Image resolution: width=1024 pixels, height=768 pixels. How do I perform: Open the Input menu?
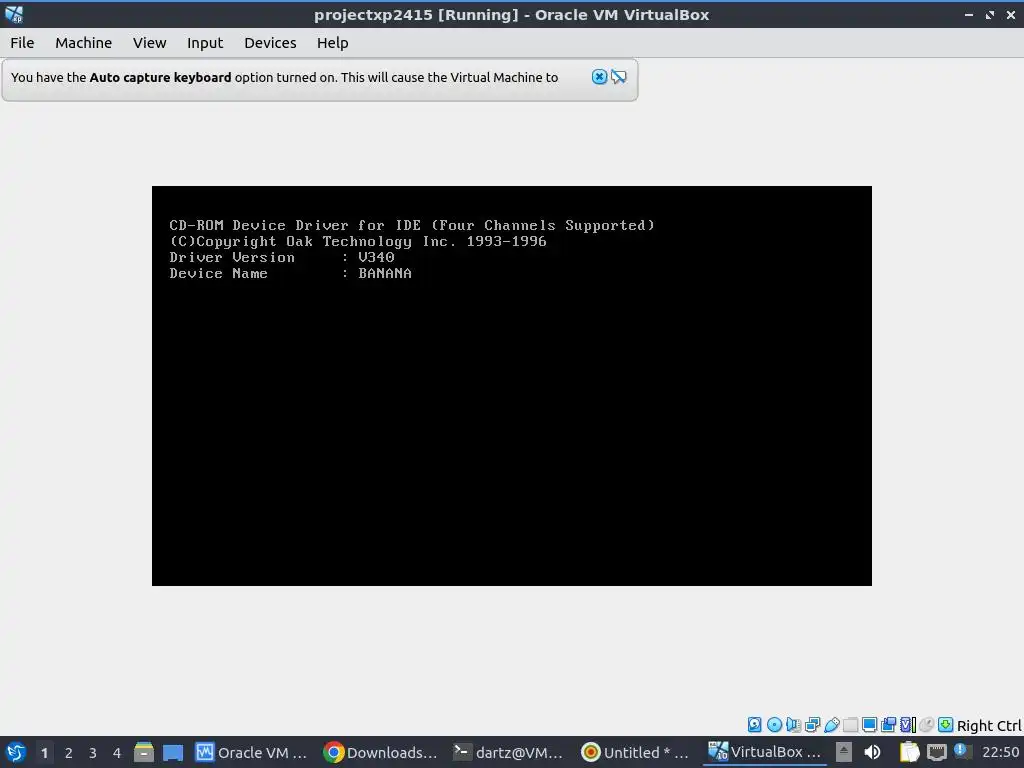coord(205,43)
